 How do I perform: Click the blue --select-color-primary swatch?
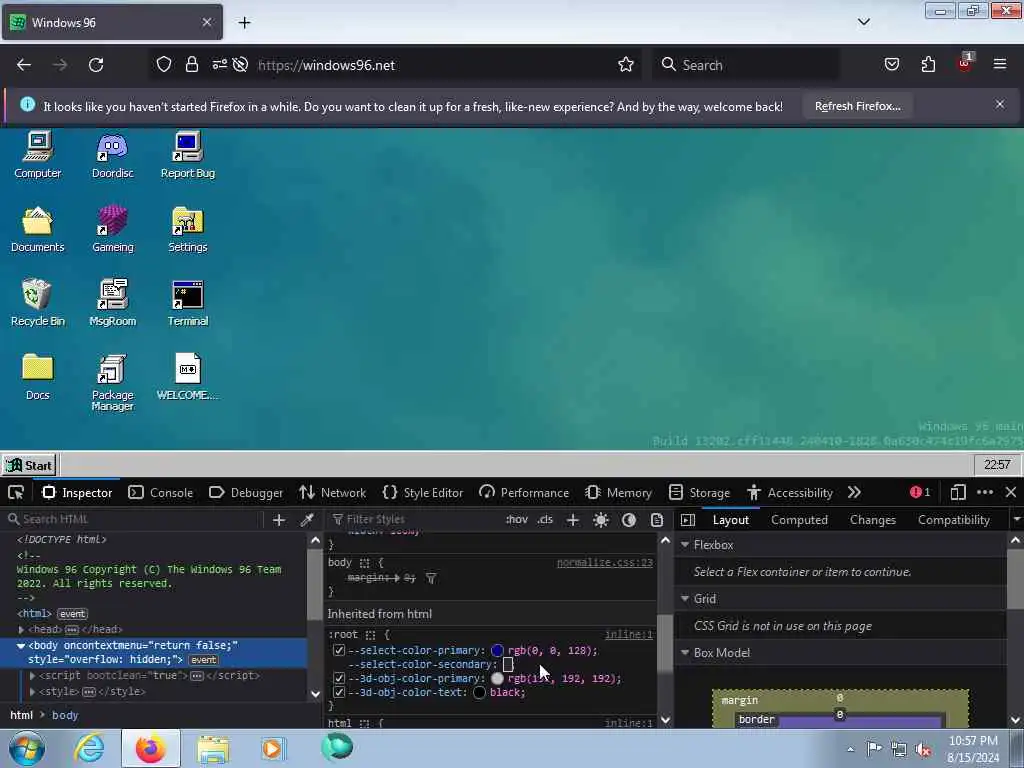tap(497, 650)
